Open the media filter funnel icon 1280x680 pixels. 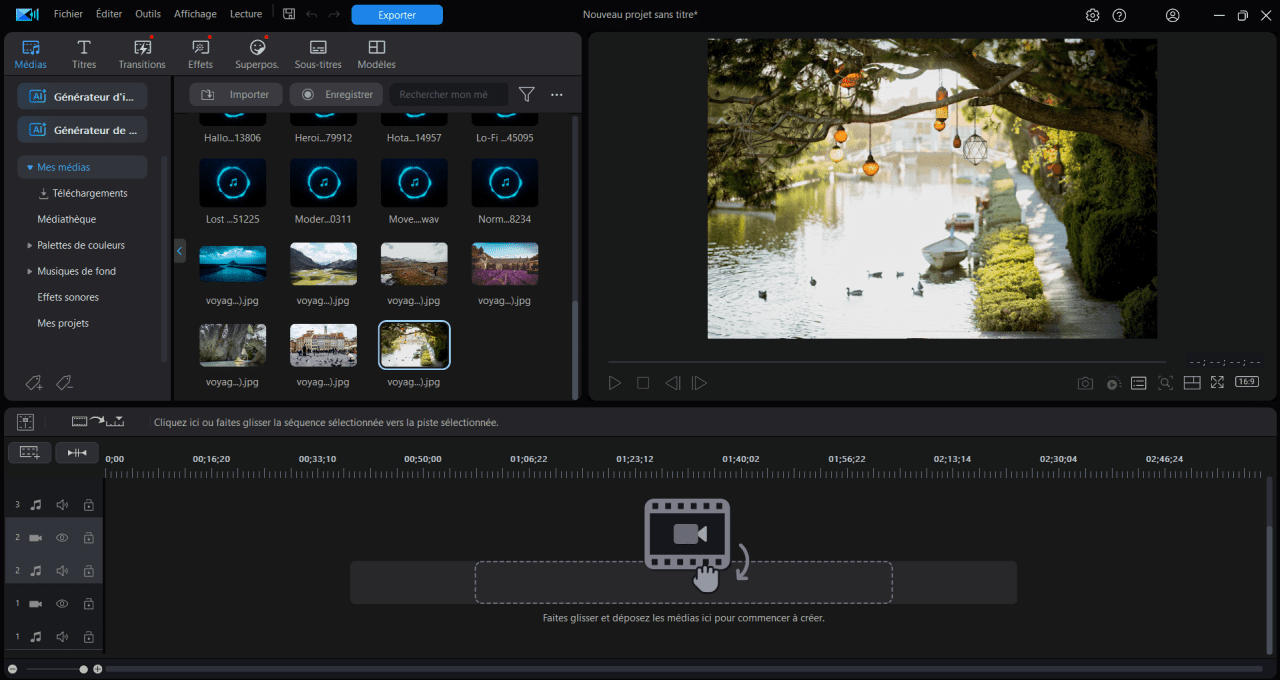point(526,94)
